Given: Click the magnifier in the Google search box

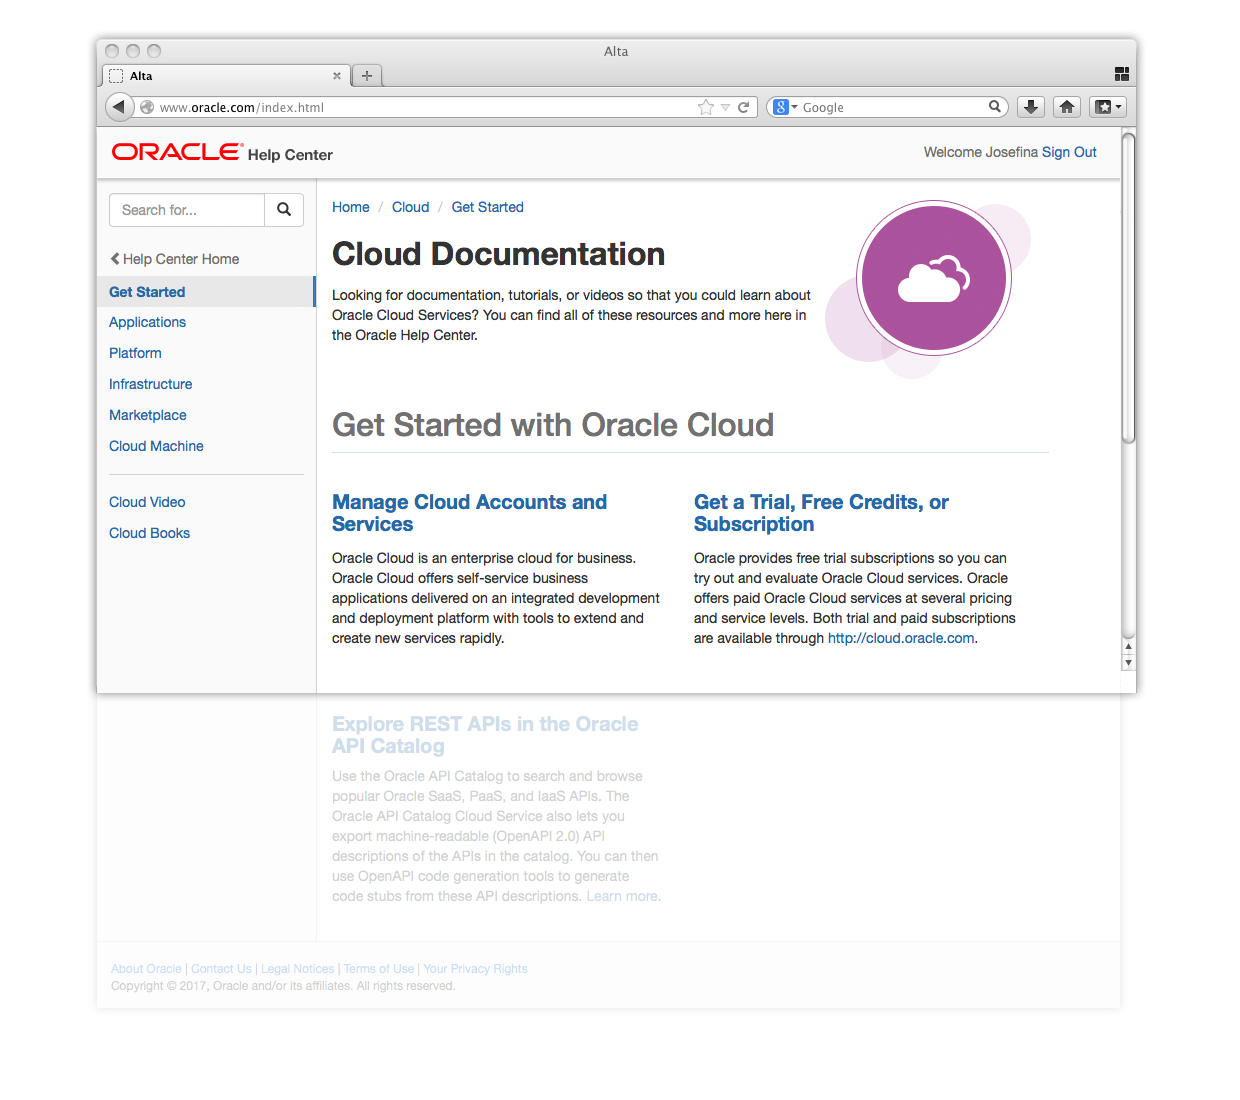Looking at the screenshot, I should click(995, 106).
